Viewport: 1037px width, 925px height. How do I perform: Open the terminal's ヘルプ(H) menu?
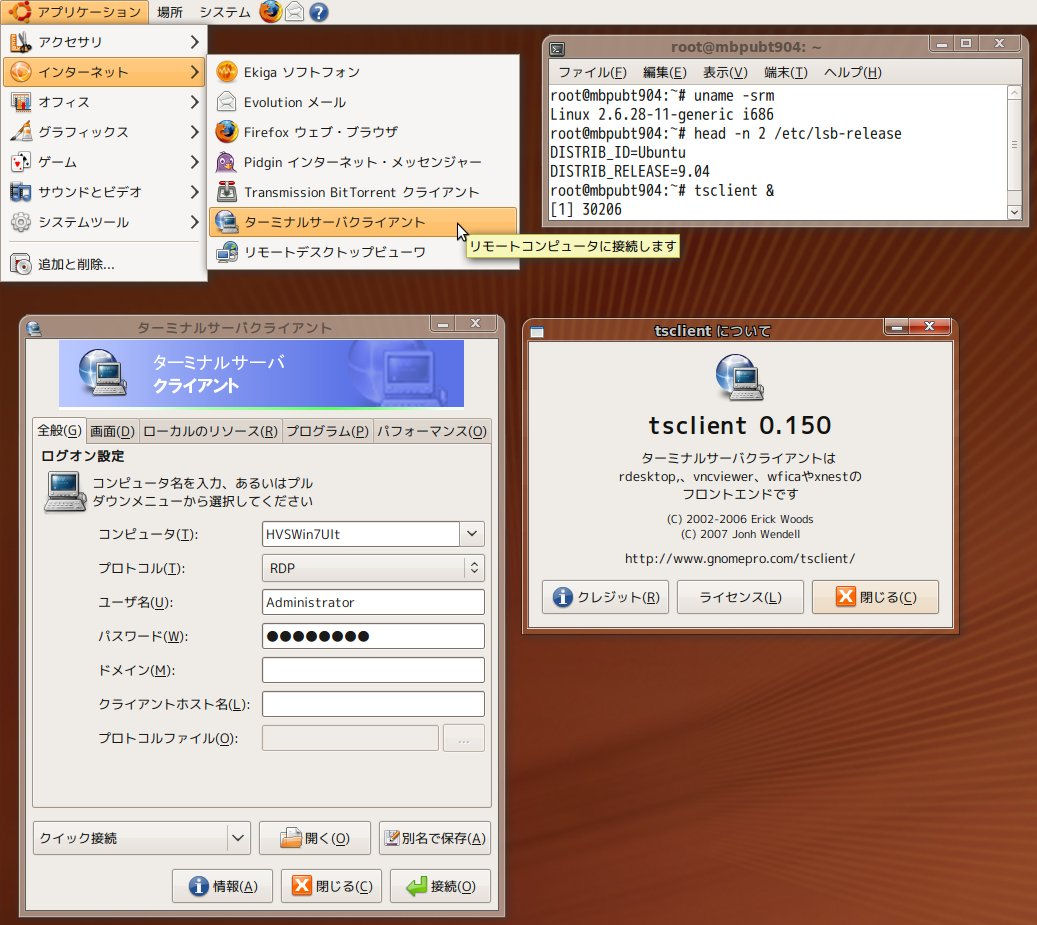(x=852, y=72)
